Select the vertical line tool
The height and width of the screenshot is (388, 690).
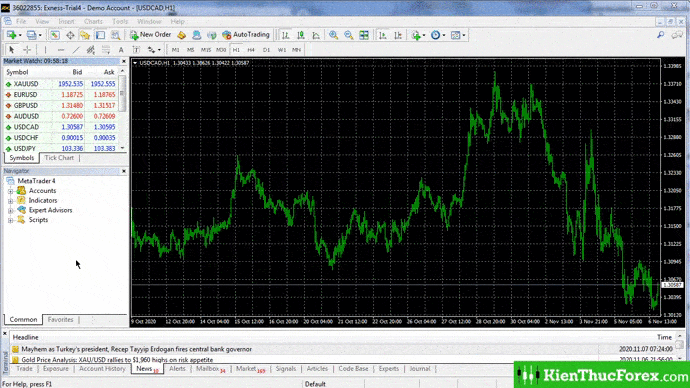45,50
